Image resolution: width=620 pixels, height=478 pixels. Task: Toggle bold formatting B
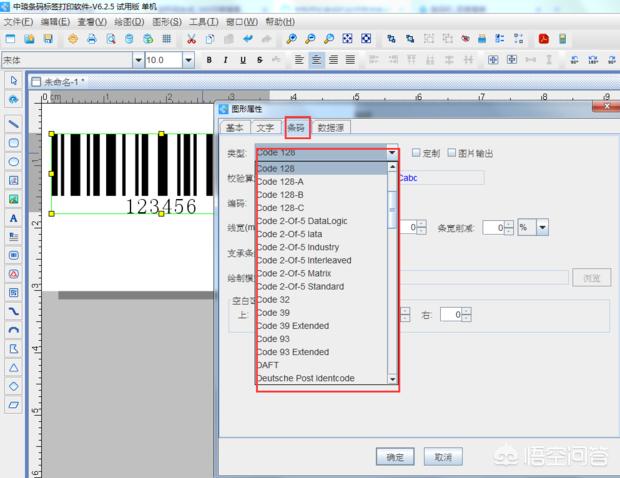[209, 60]
